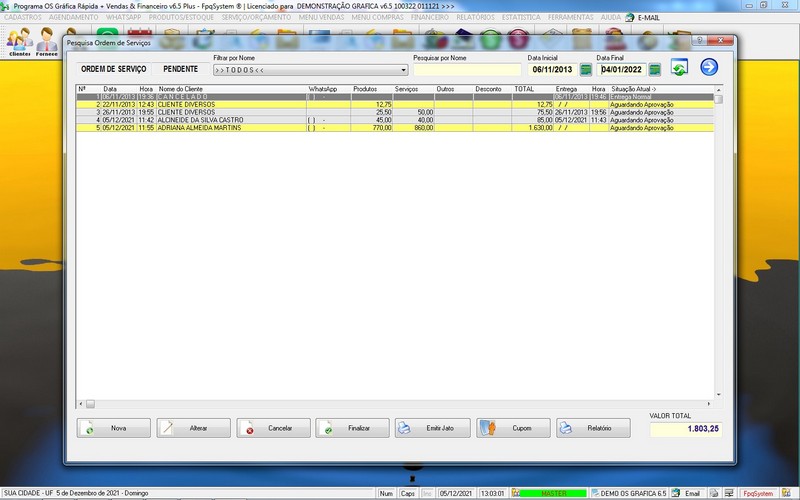Click into Pesquisar por Nome field
This screenshot has width=800, height=500.
467,70
